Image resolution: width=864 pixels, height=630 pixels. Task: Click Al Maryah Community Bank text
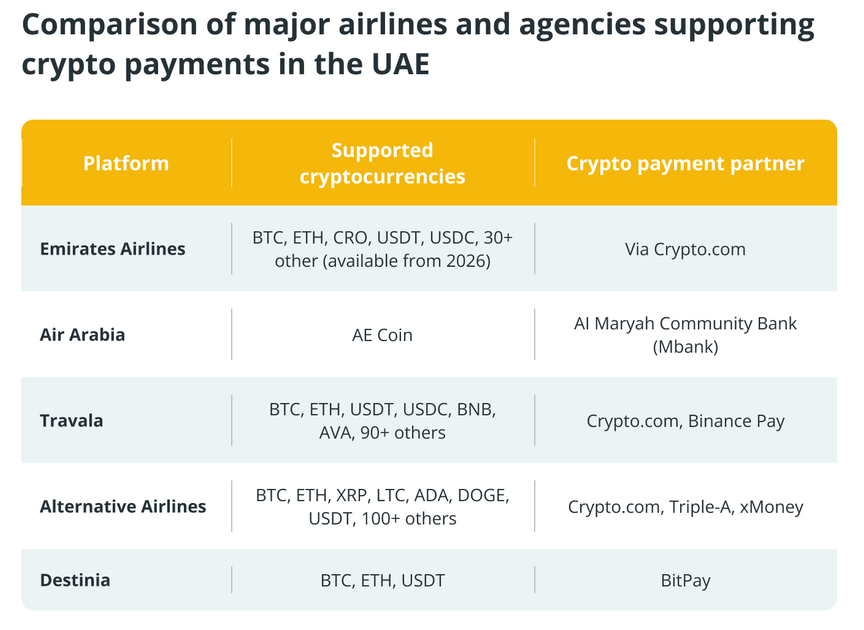(685, 323)
